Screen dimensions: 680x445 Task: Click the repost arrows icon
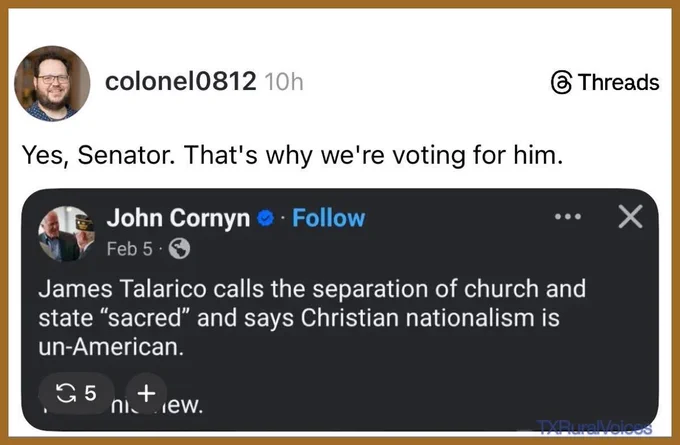pyautogui.click(x=65, y=393)
